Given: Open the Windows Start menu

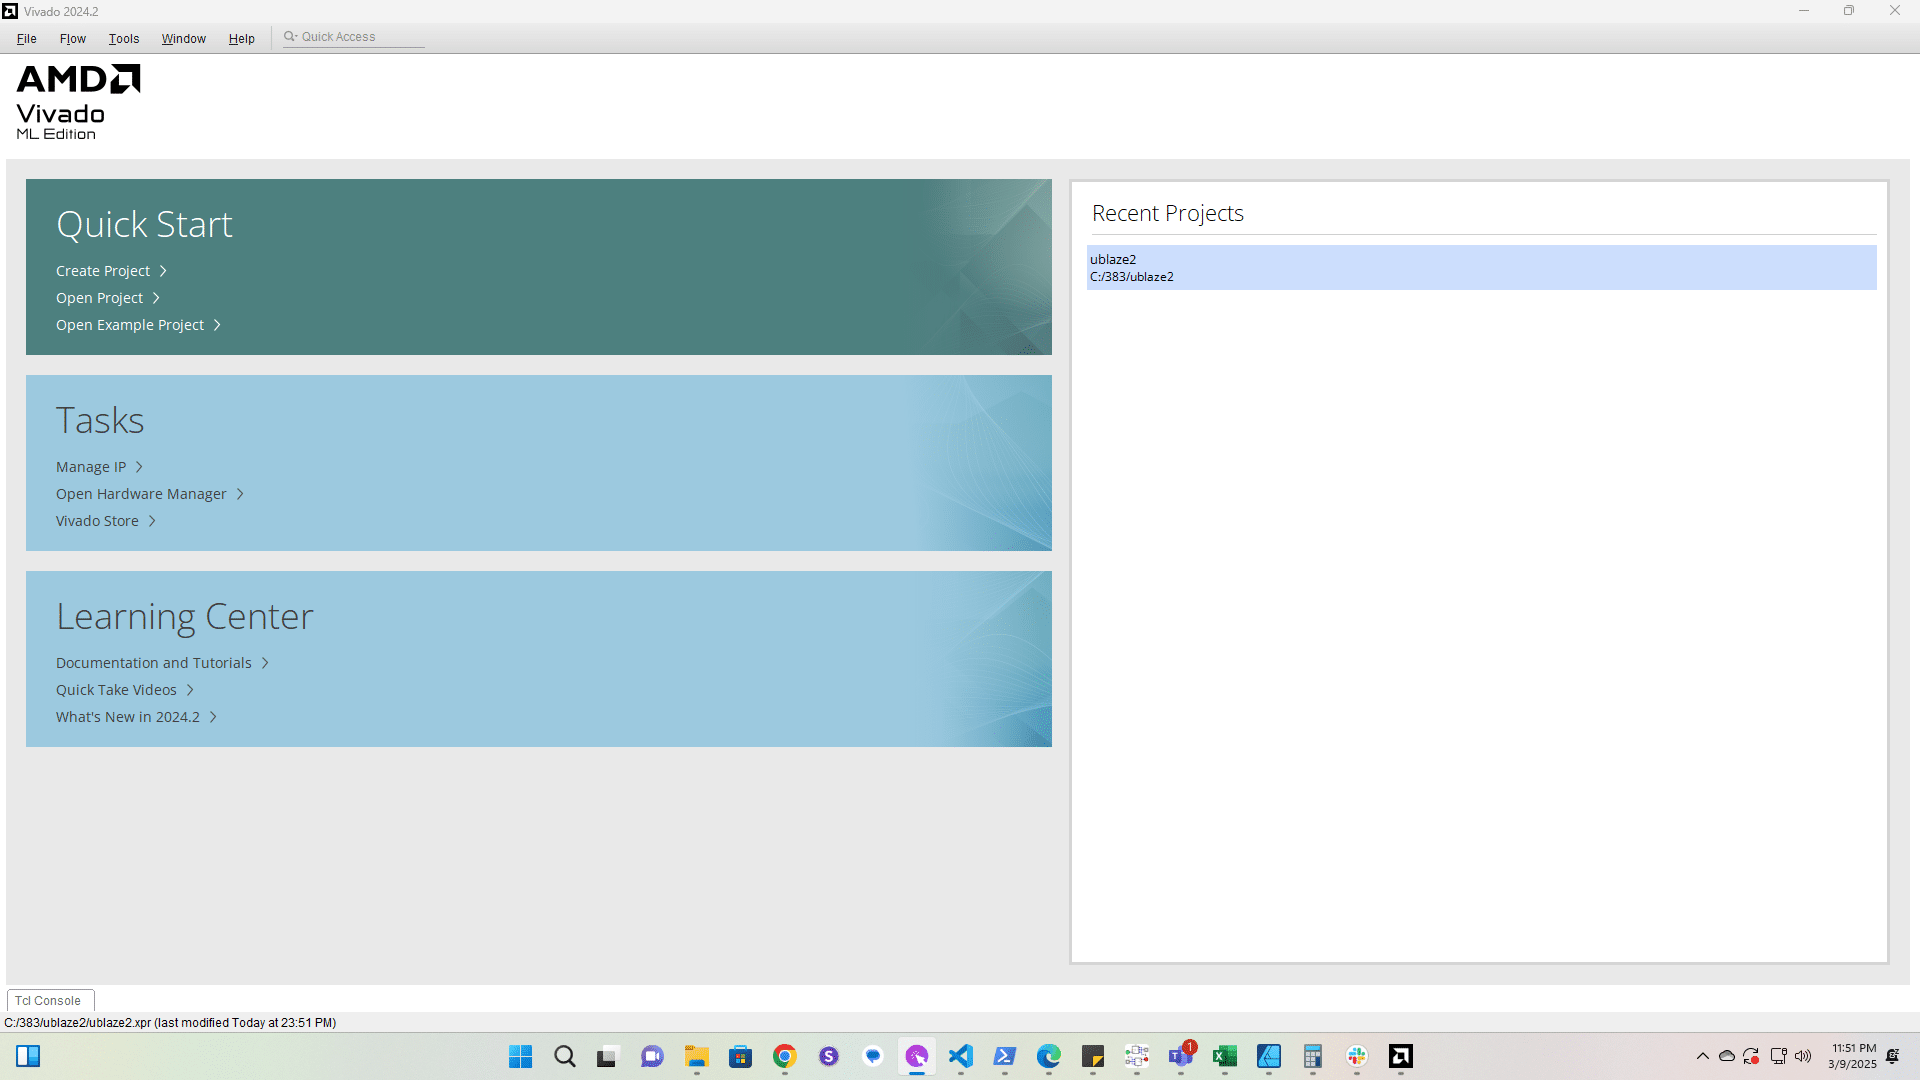Looking at the screenshot, I should (x=521, y=1056).
